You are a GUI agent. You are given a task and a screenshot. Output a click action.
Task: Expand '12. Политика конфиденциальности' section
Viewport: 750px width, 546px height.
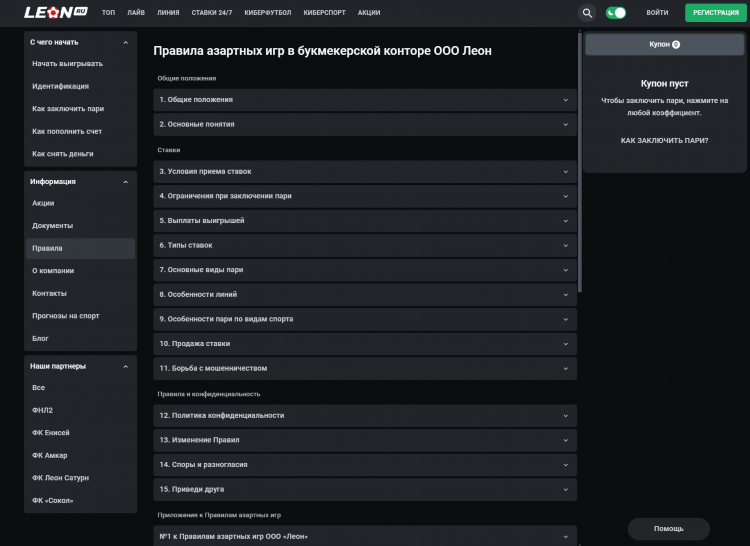click(365, 416)
